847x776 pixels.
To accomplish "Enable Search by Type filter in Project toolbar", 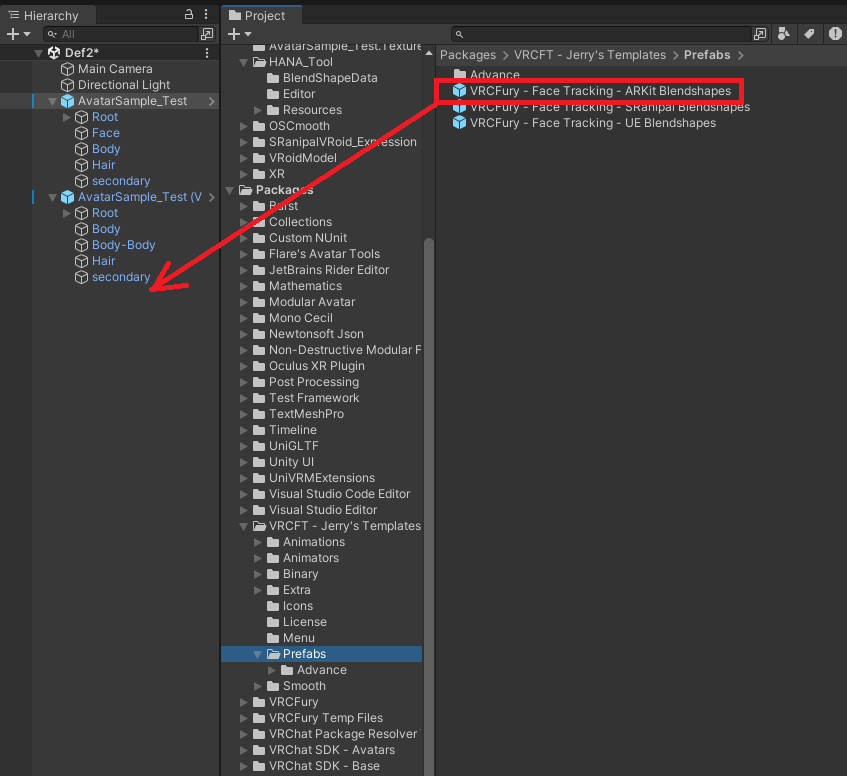I will click(x=785, y=33).
